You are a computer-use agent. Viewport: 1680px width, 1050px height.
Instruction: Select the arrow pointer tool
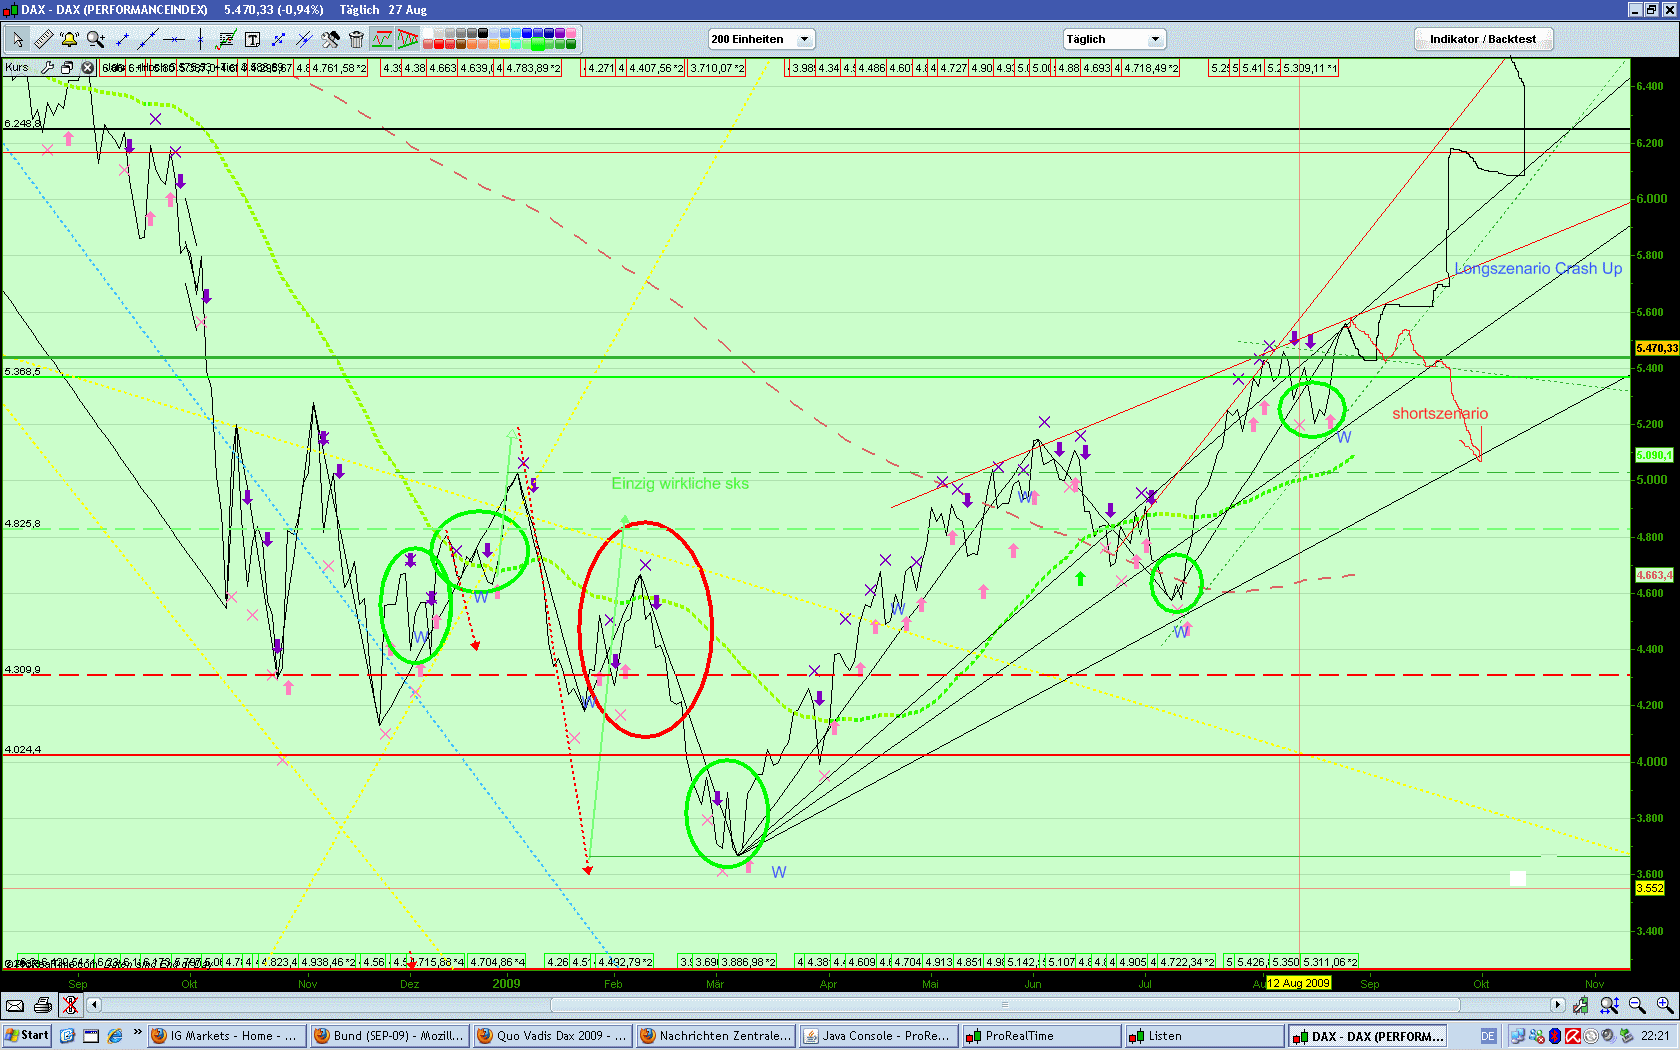click(x=17, y=39)
